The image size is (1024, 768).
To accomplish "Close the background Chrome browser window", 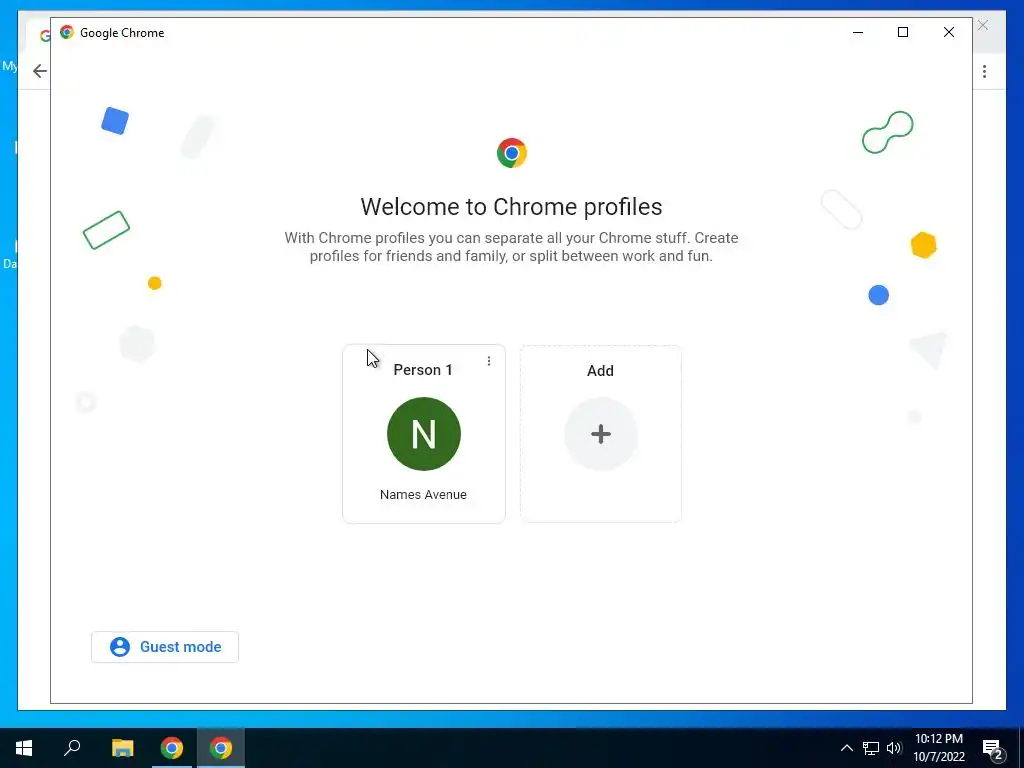I will coord(983,25).
